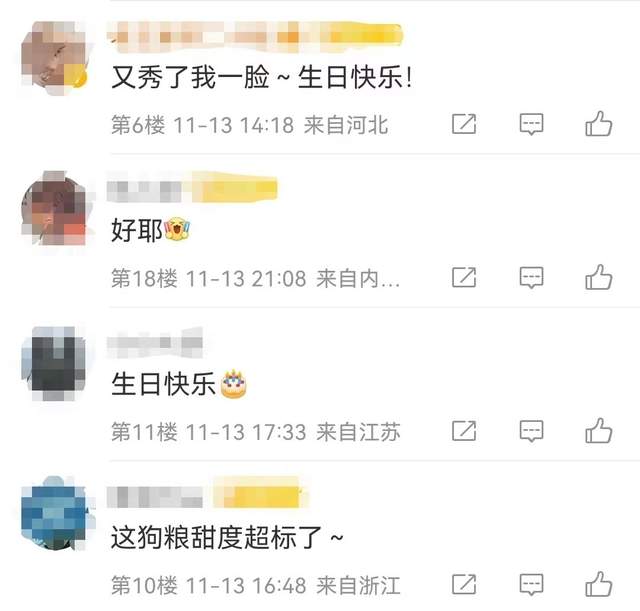
Task: Share the 第10楼 comment from 浙江
Action: pyautogui.click(x=464, y=584)
